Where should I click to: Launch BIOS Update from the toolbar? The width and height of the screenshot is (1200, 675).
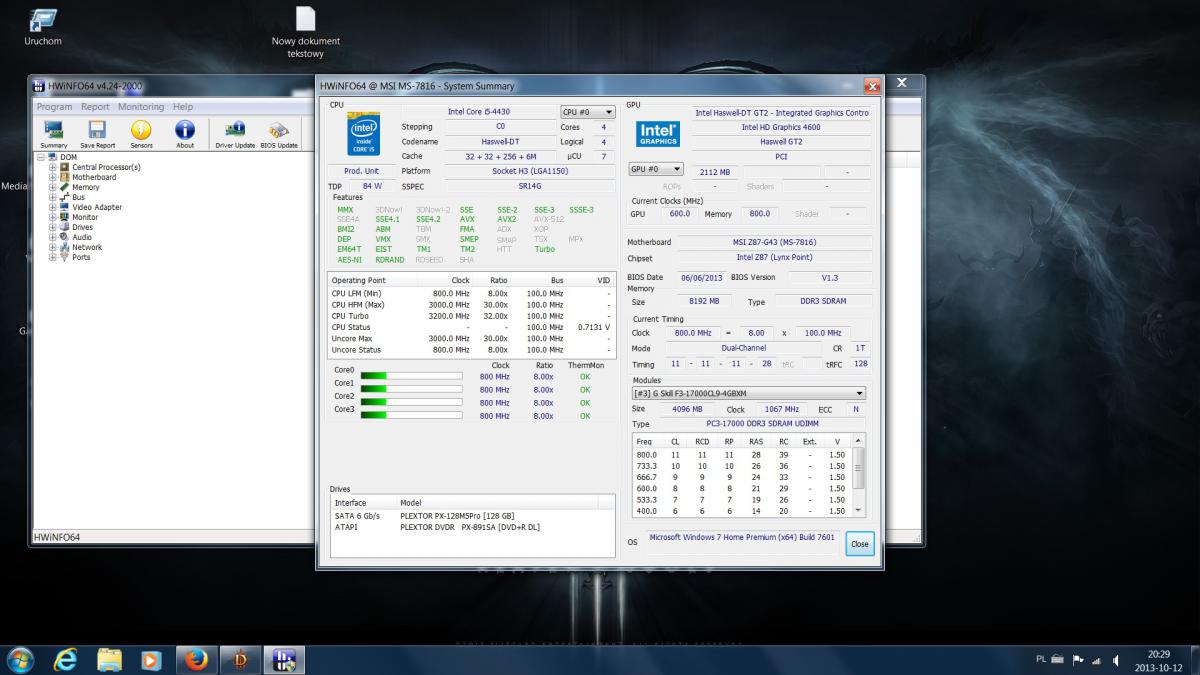[x=279, y=134]
